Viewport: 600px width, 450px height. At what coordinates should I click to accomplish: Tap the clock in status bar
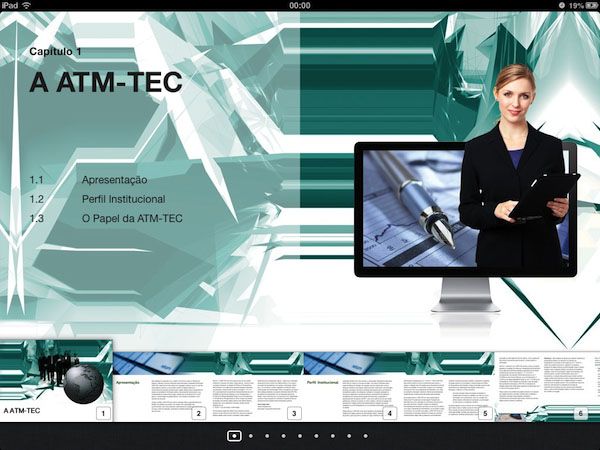[299, 5]
